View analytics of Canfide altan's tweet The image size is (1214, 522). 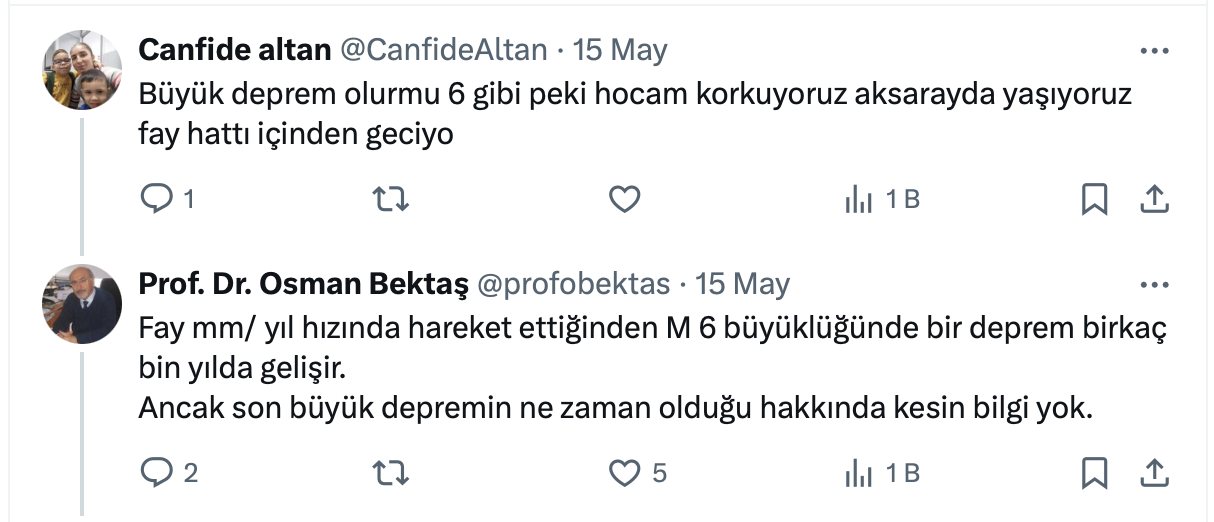[858, 200]
